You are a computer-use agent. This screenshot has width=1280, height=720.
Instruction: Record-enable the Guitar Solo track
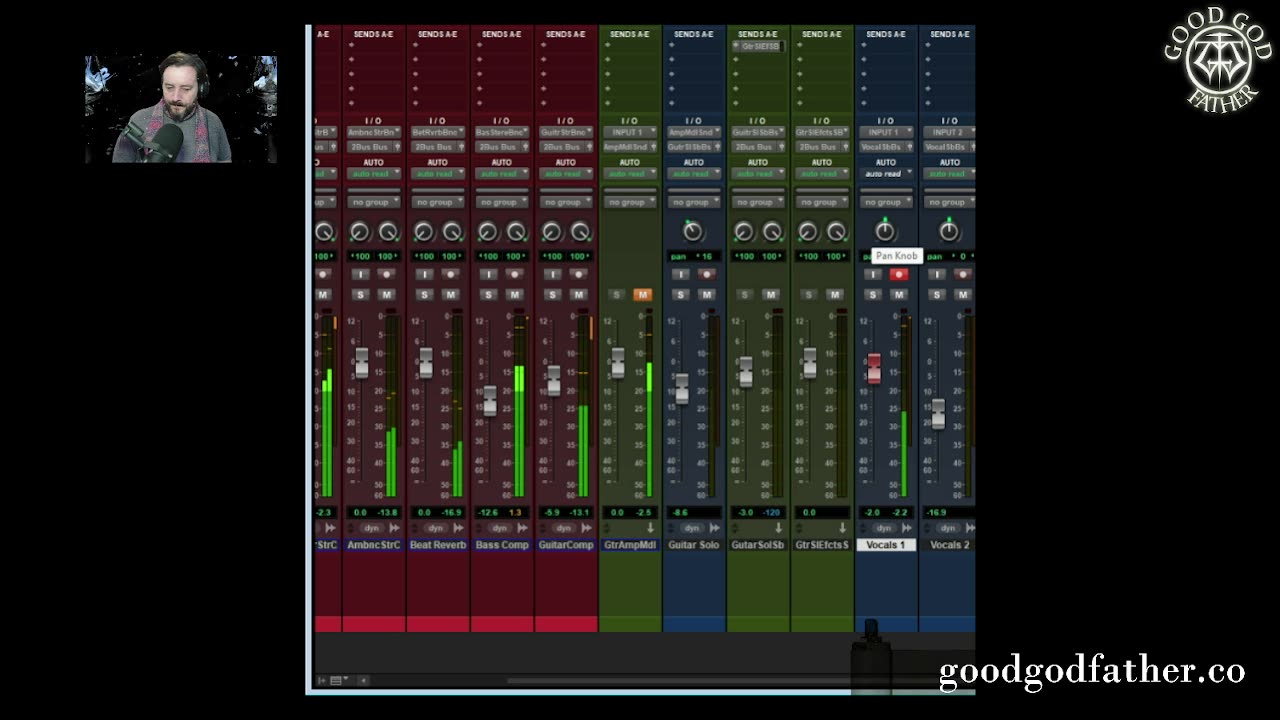point(707,274)
